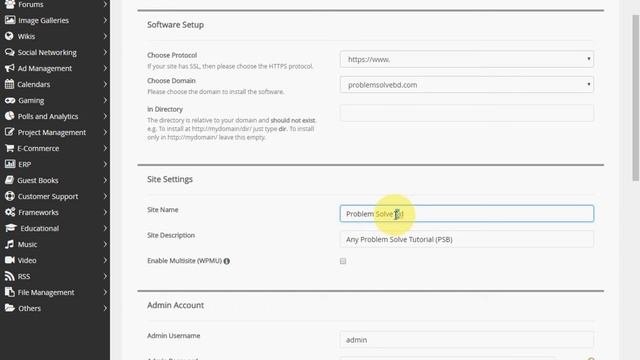Click the Choose Protocol label

coord(172,55)
